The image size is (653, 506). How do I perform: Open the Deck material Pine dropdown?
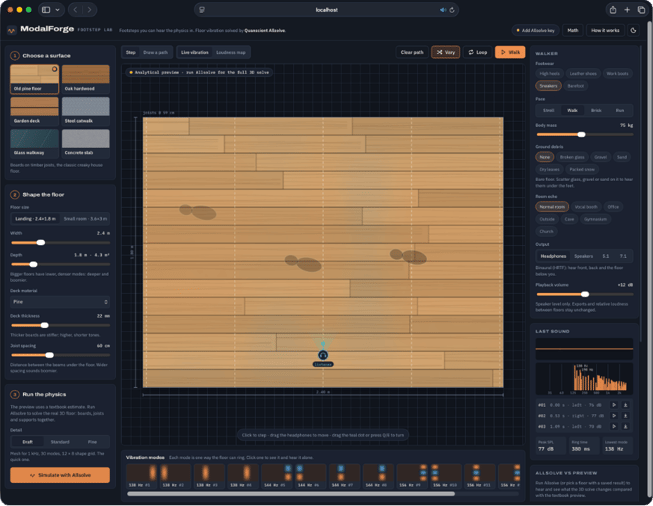point(60,302)
